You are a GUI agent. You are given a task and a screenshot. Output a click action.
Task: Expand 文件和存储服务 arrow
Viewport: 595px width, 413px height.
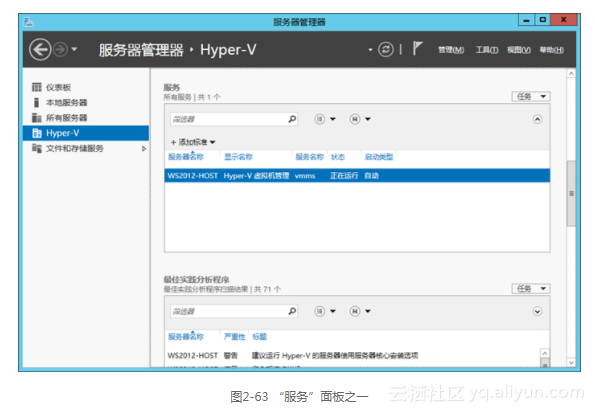click(144, 149)
